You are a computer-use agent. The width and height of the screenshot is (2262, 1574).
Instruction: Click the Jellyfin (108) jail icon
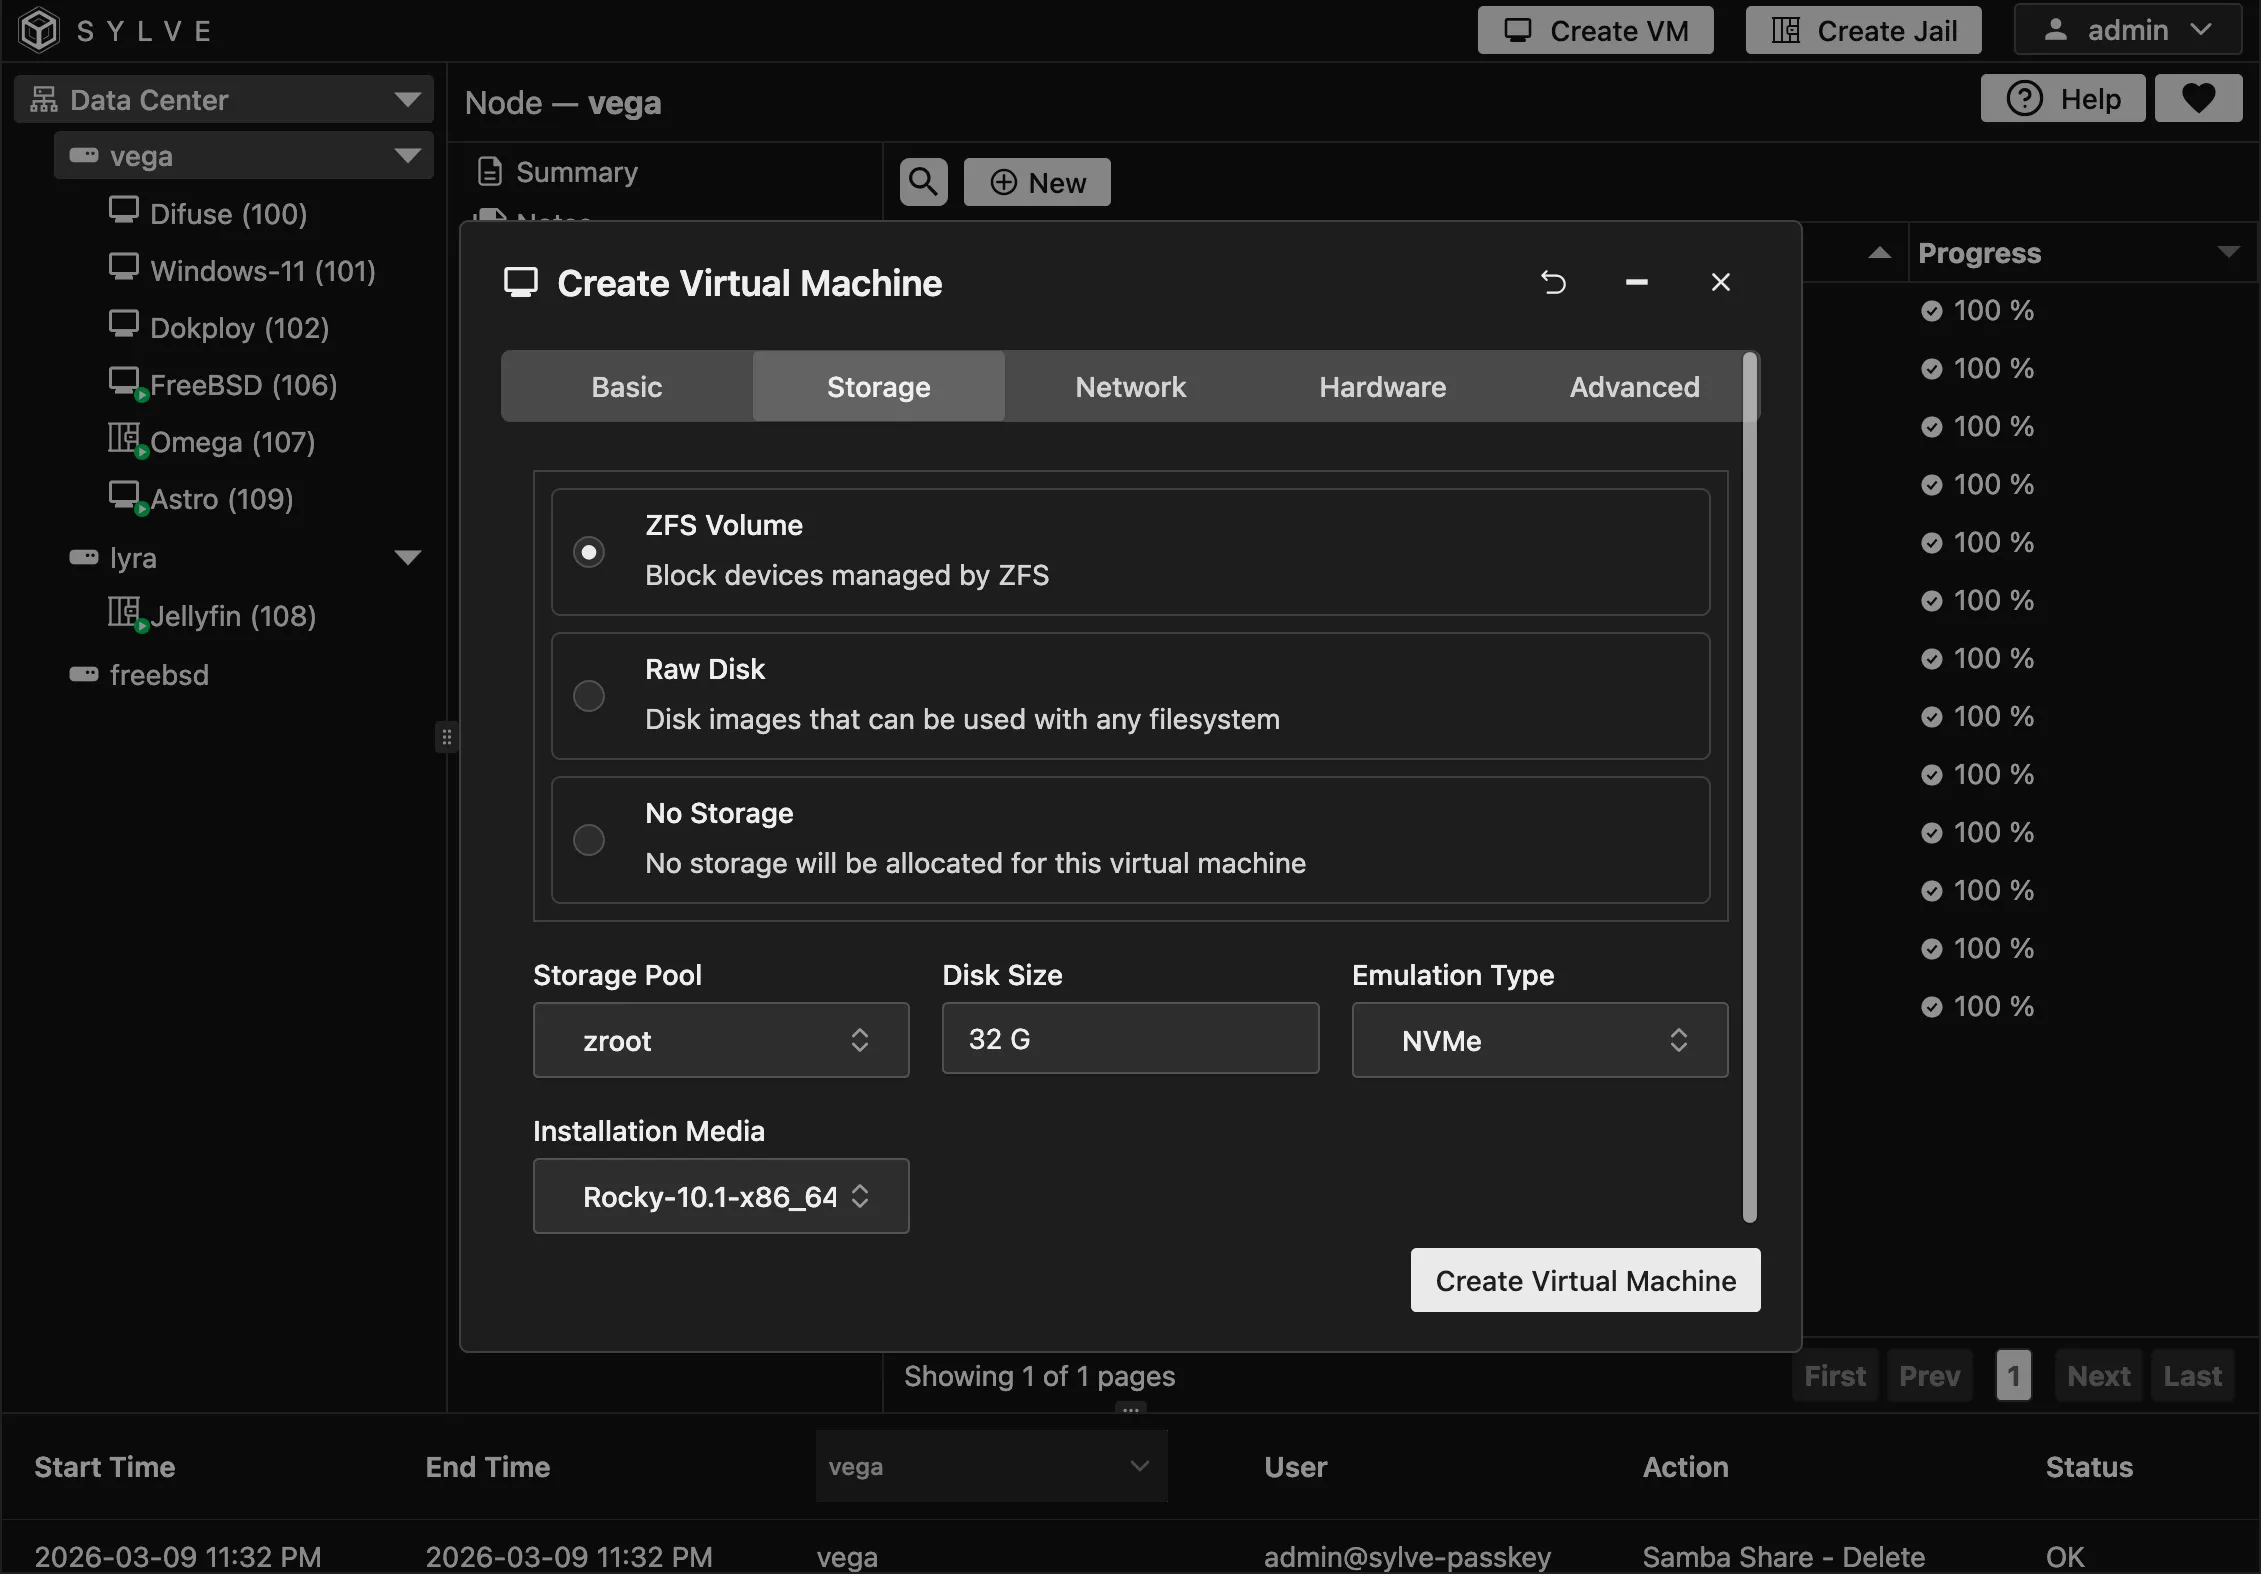click(124, 612)
